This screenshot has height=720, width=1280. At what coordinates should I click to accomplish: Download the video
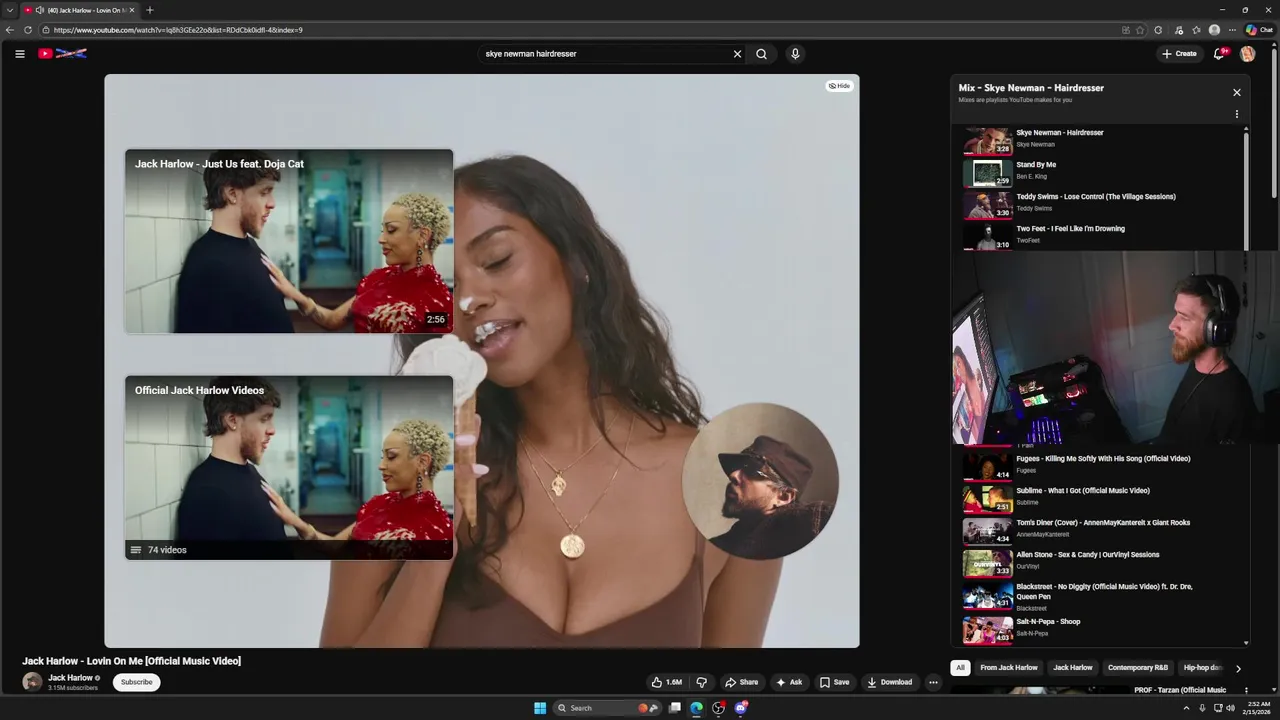click(889, 682)
